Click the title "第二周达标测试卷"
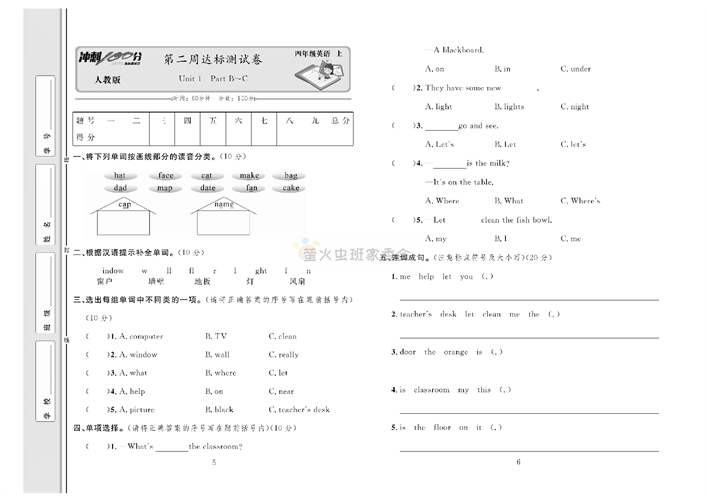 click(212, 59)
